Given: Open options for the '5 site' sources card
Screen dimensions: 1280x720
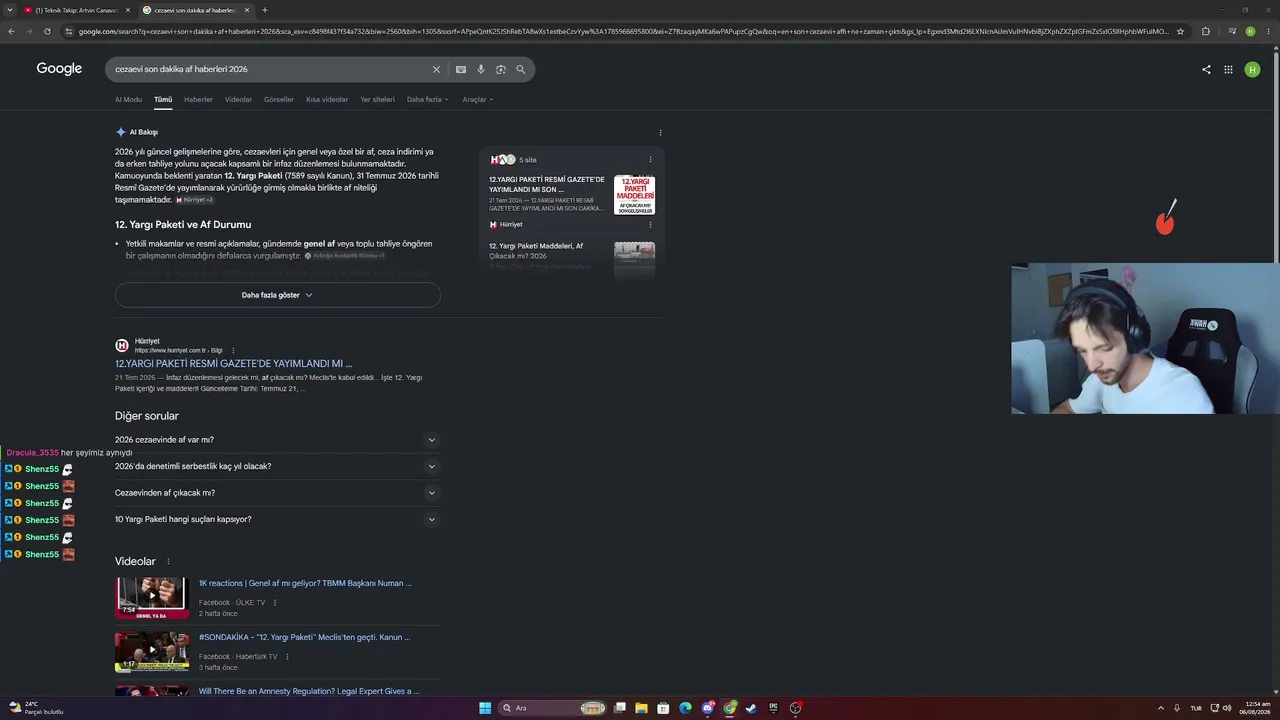Looking at the screenshot, I should click(x=650, y=160).
